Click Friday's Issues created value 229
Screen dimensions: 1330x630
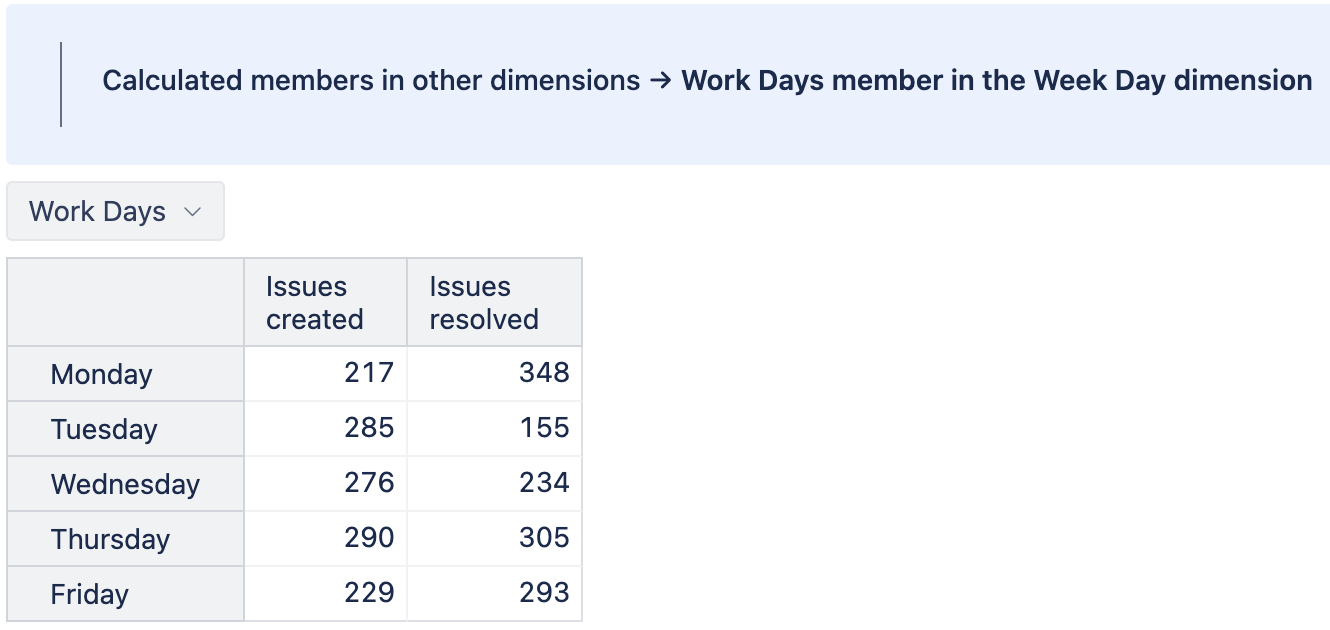[369, 593]
